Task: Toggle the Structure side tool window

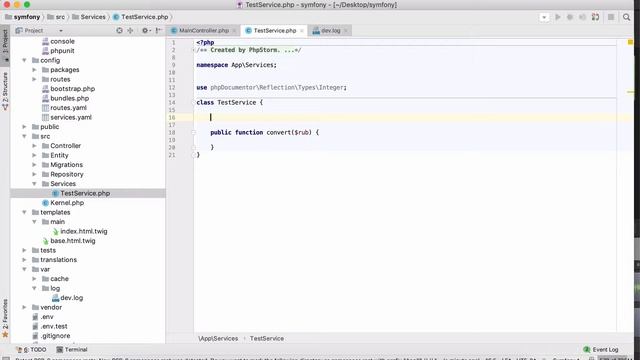Action: pyautogui.click(x=5, y=91)
